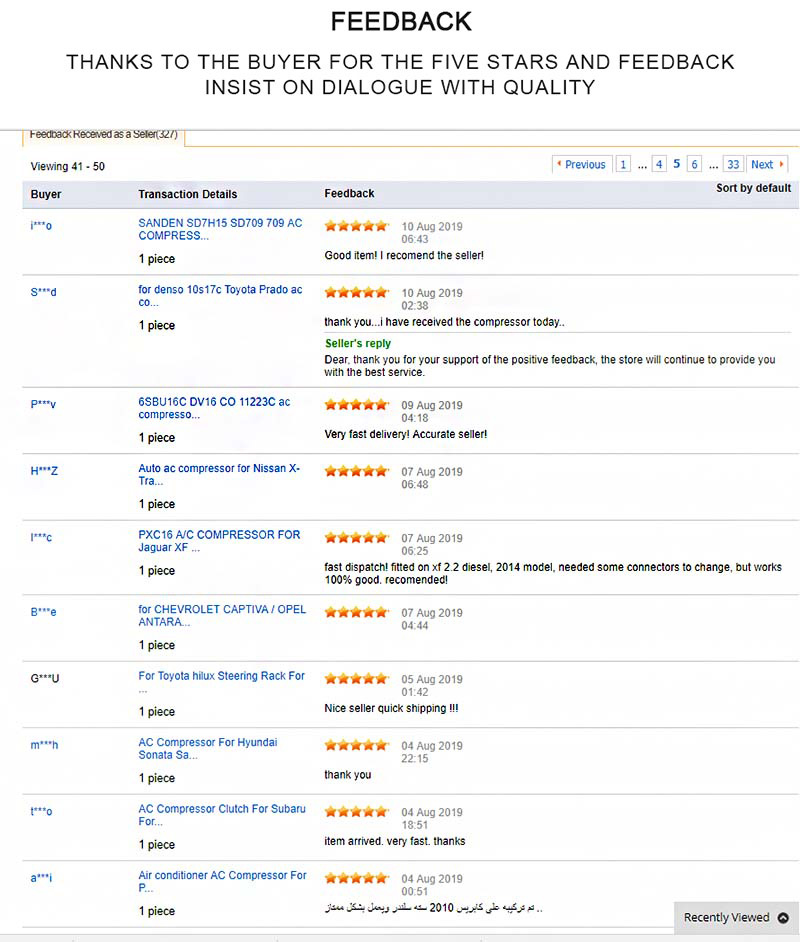Viewport: 800px width, 942px height.
Task: Open the Sort by default option
Action: [753, 188]
